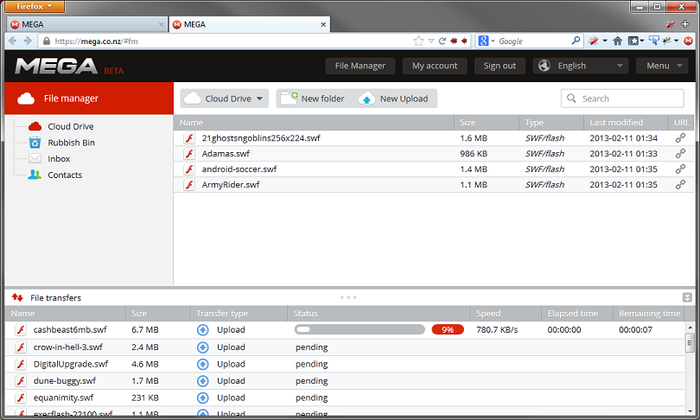Click the MEGA Search input field
Screen dimensions: 700x420
click(630, 98)
